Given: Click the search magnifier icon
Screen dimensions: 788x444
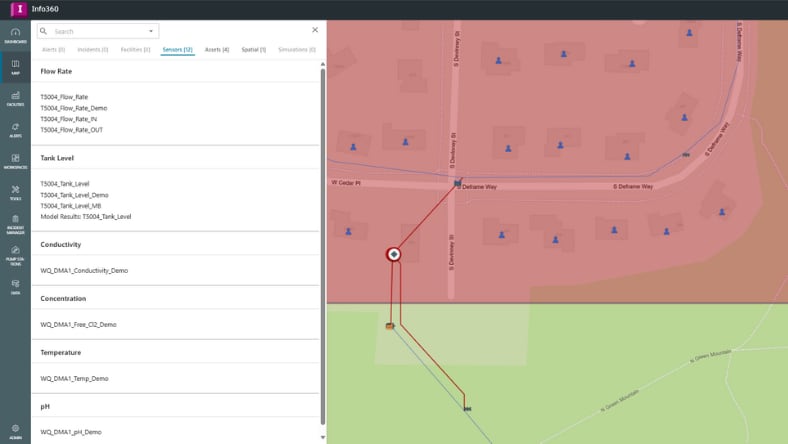Looking at the screenshot, I should pos(44,31).
